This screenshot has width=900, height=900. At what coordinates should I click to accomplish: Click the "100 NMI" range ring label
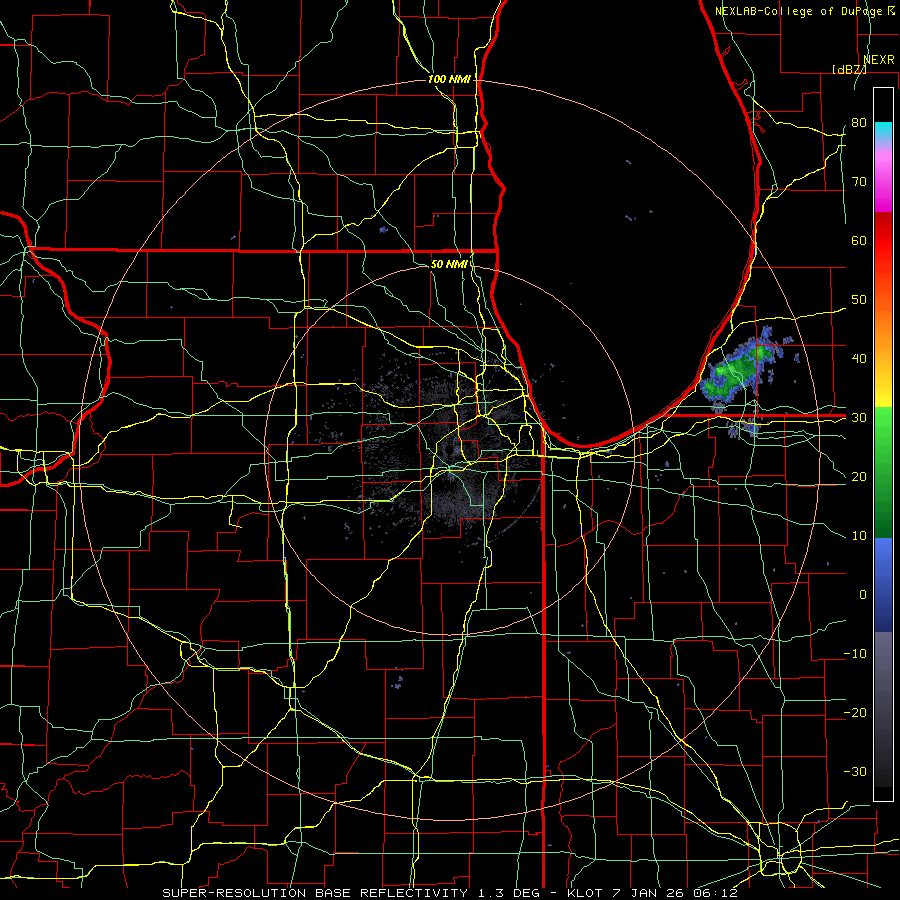pos(449,79)
